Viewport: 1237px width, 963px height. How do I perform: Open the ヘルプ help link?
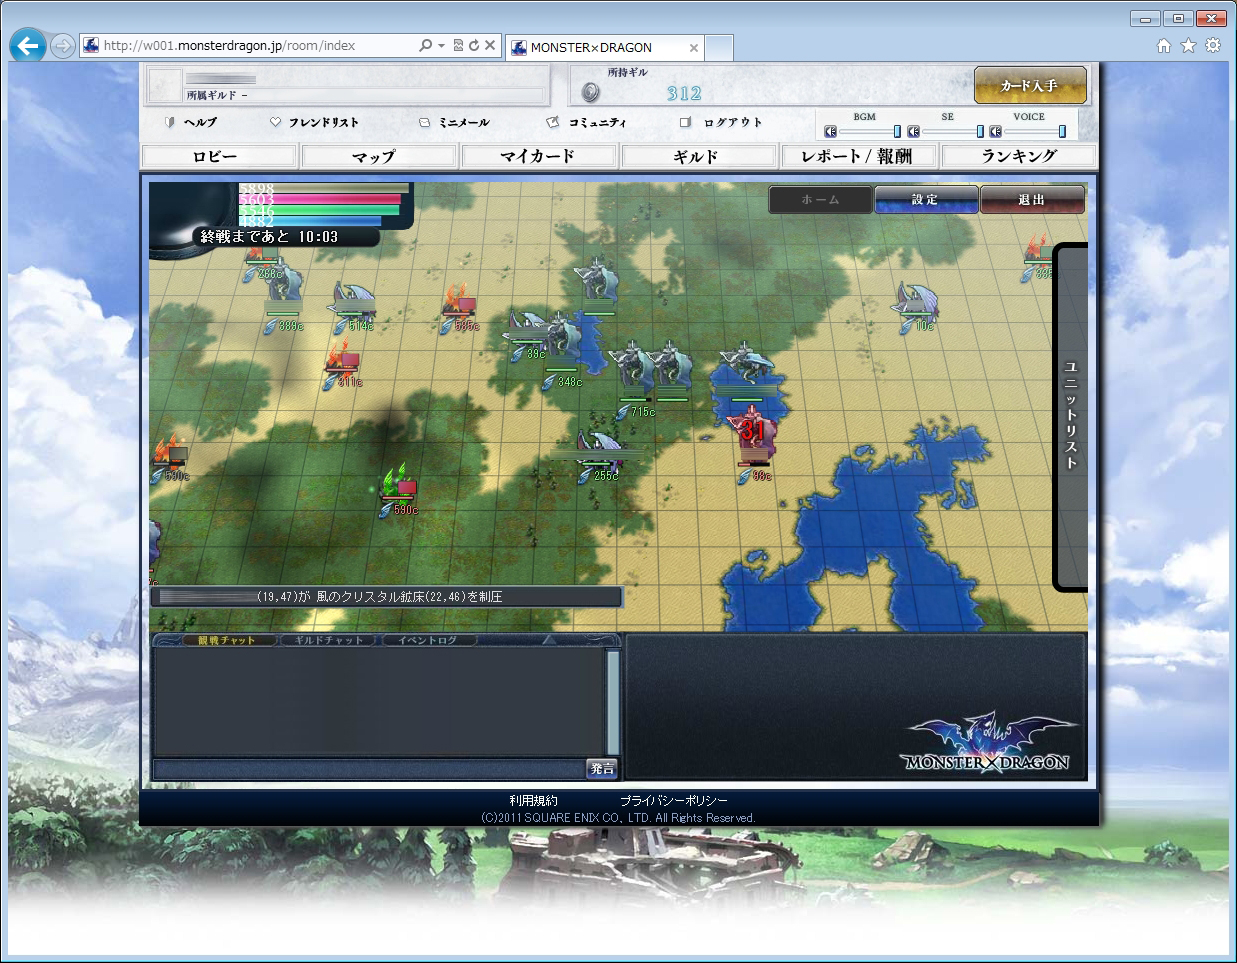pyautogui.click(x=192, y=122)
